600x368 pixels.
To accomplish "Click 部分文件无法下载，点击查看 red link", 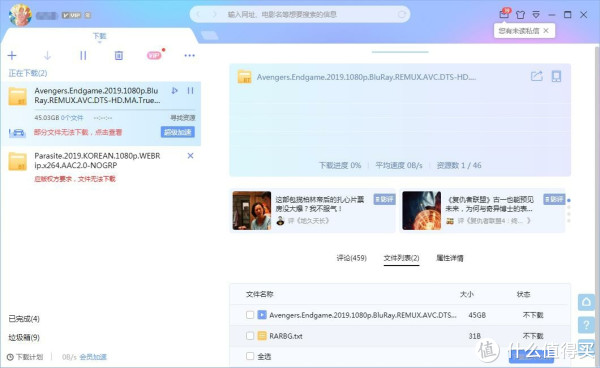I will coord(78,132).
